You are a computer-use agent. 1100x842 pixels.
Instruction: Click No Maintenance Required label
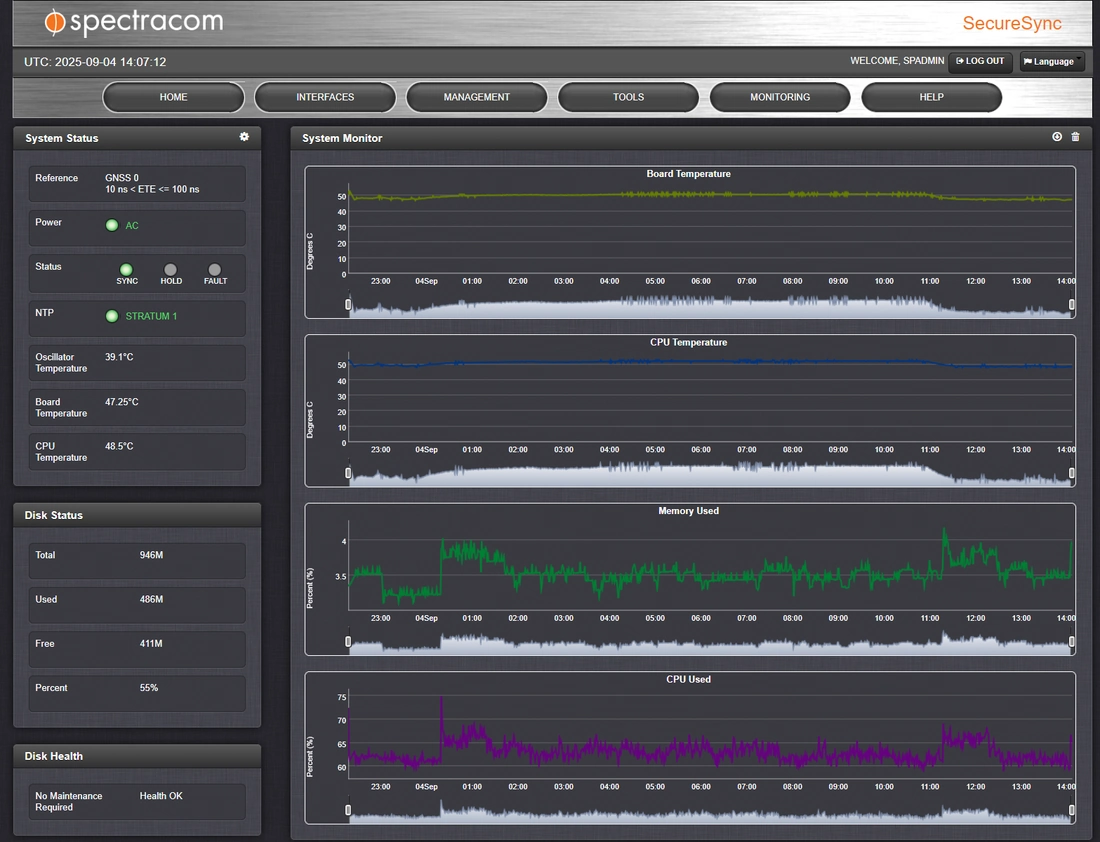69,801
